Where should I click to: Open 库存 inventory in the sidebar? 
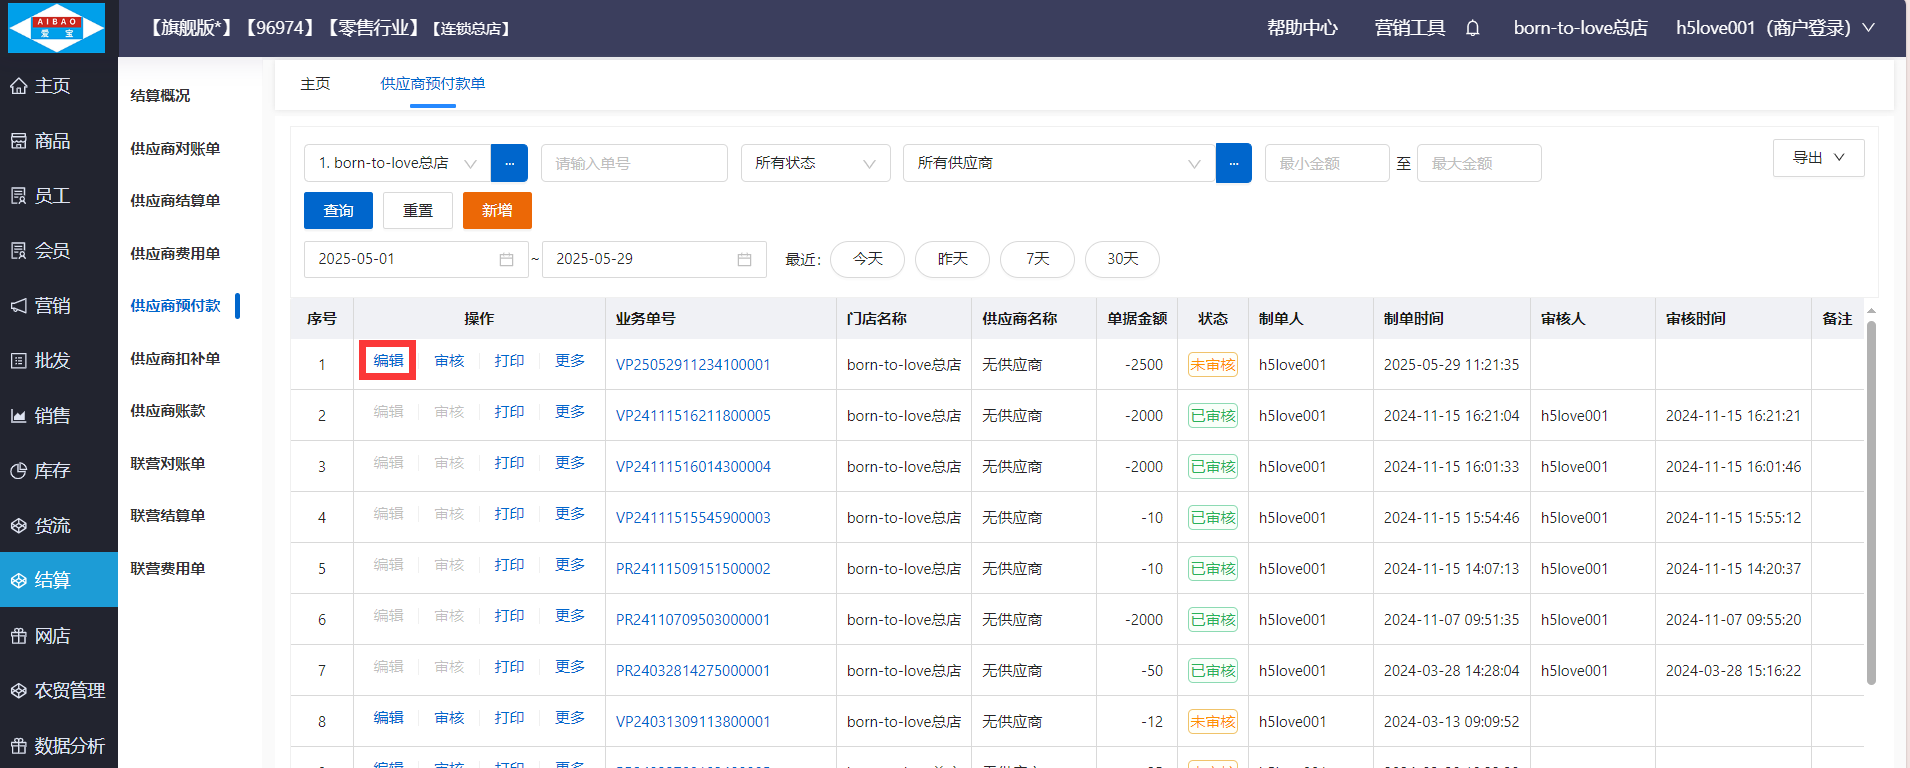pyautogui.click(x=52, y=470)
